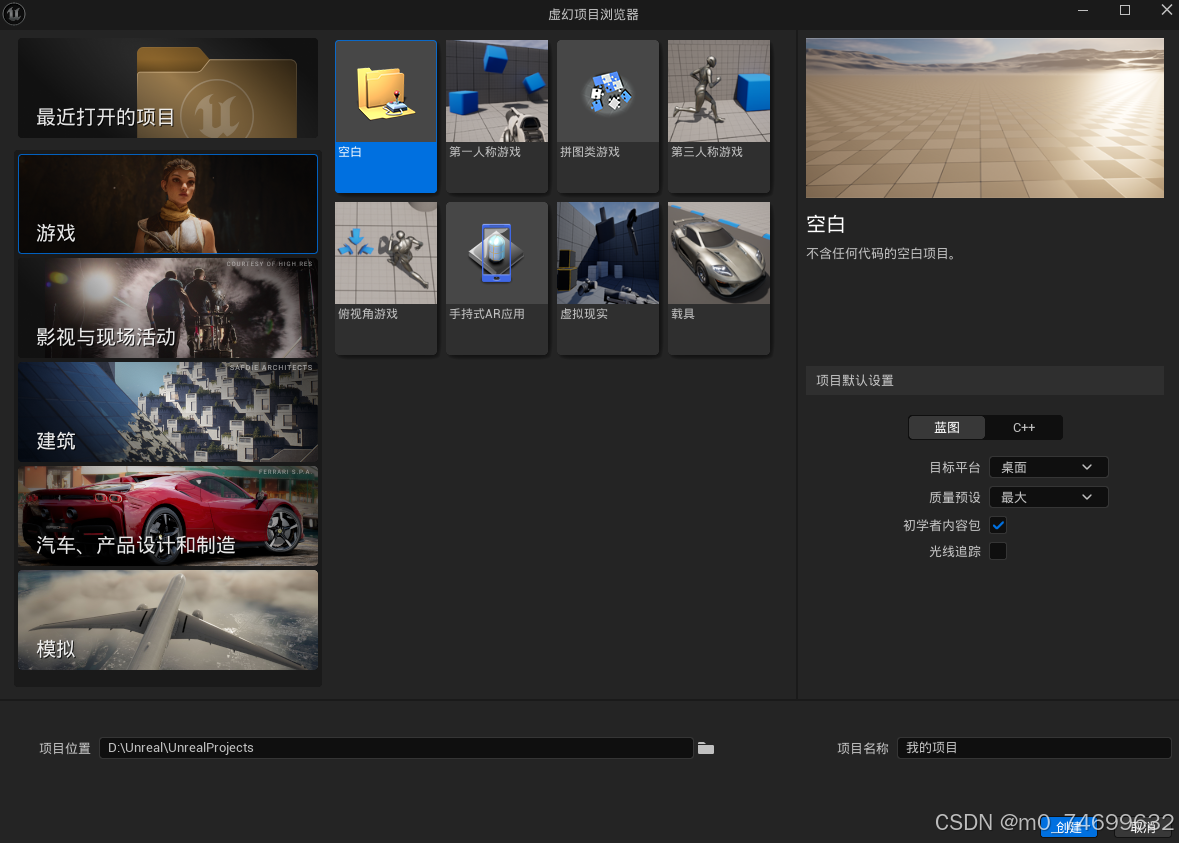Select the 载具 vehicle template

pos(719,278)
